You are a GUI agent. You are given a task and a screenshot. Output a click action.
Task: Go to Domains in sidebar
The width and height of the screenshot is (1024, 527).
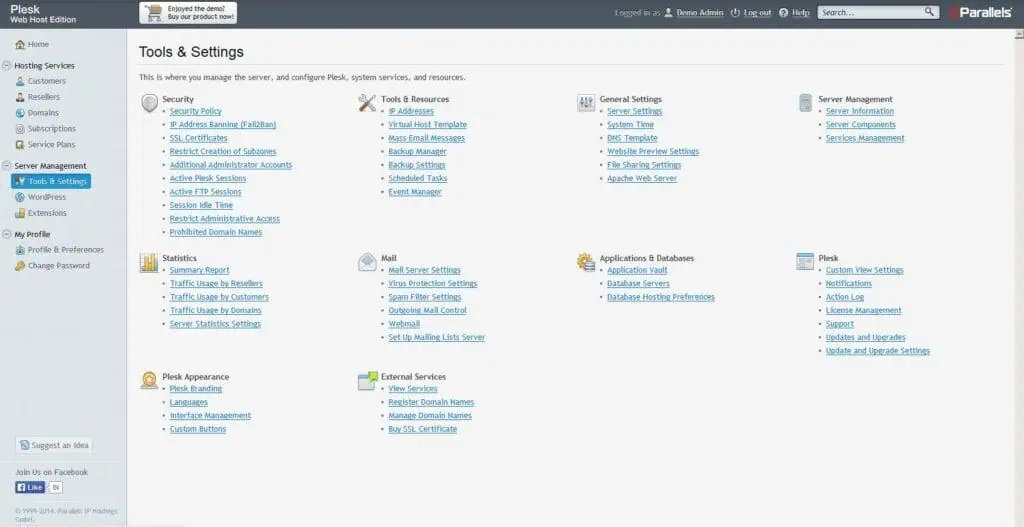click(43, 113)
